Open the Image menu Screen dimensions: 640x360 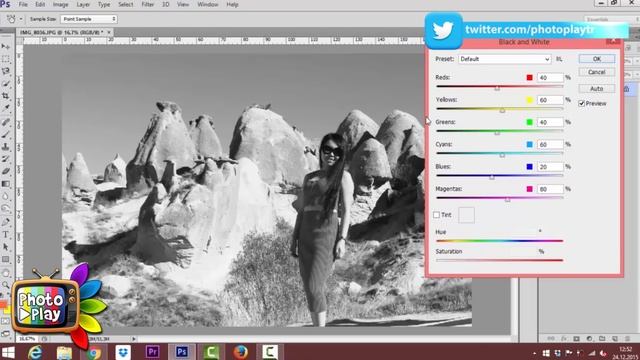click(60, 4)
